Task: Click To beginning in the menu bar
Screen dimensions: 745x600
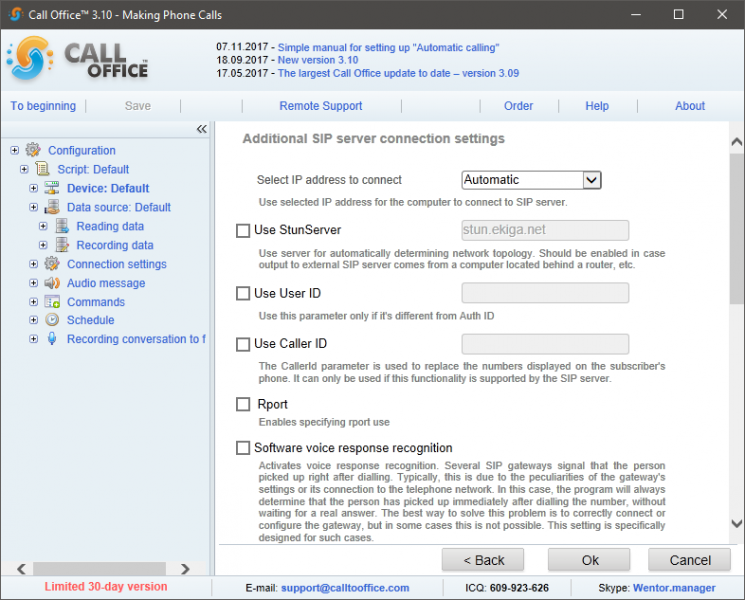Action: point(43,106)
